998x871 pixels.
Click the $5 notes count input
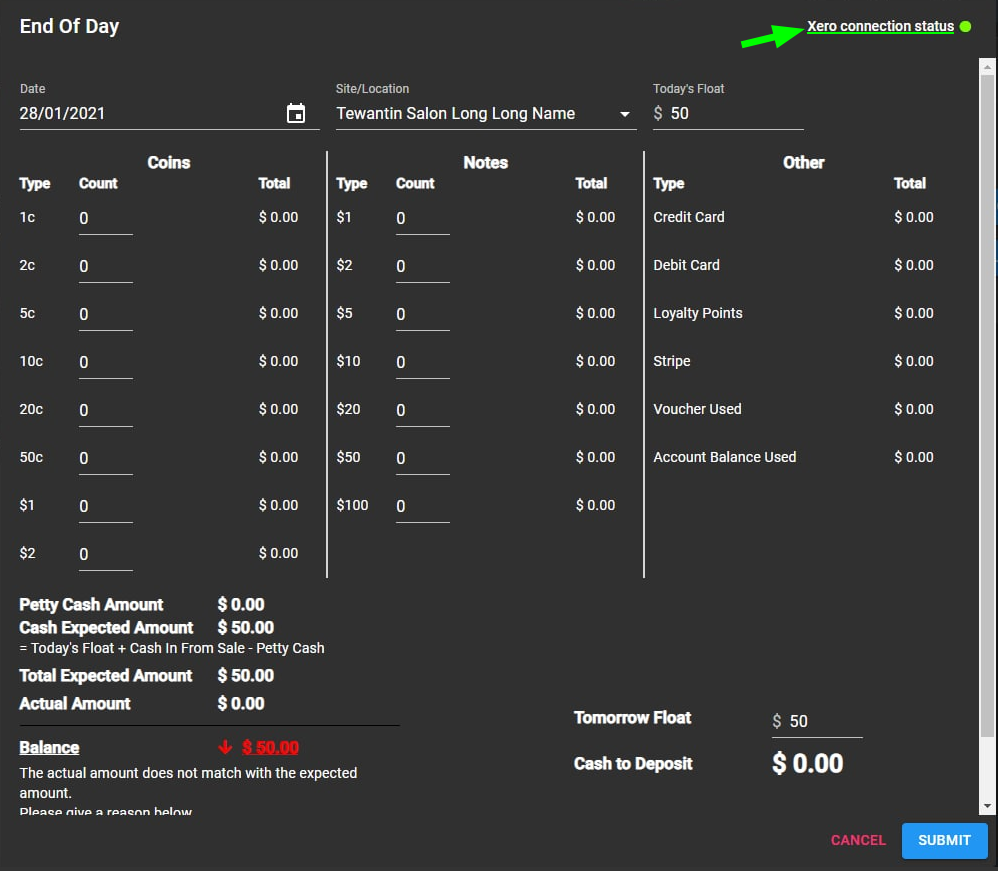pyautogui.click(x=422, y=315)
